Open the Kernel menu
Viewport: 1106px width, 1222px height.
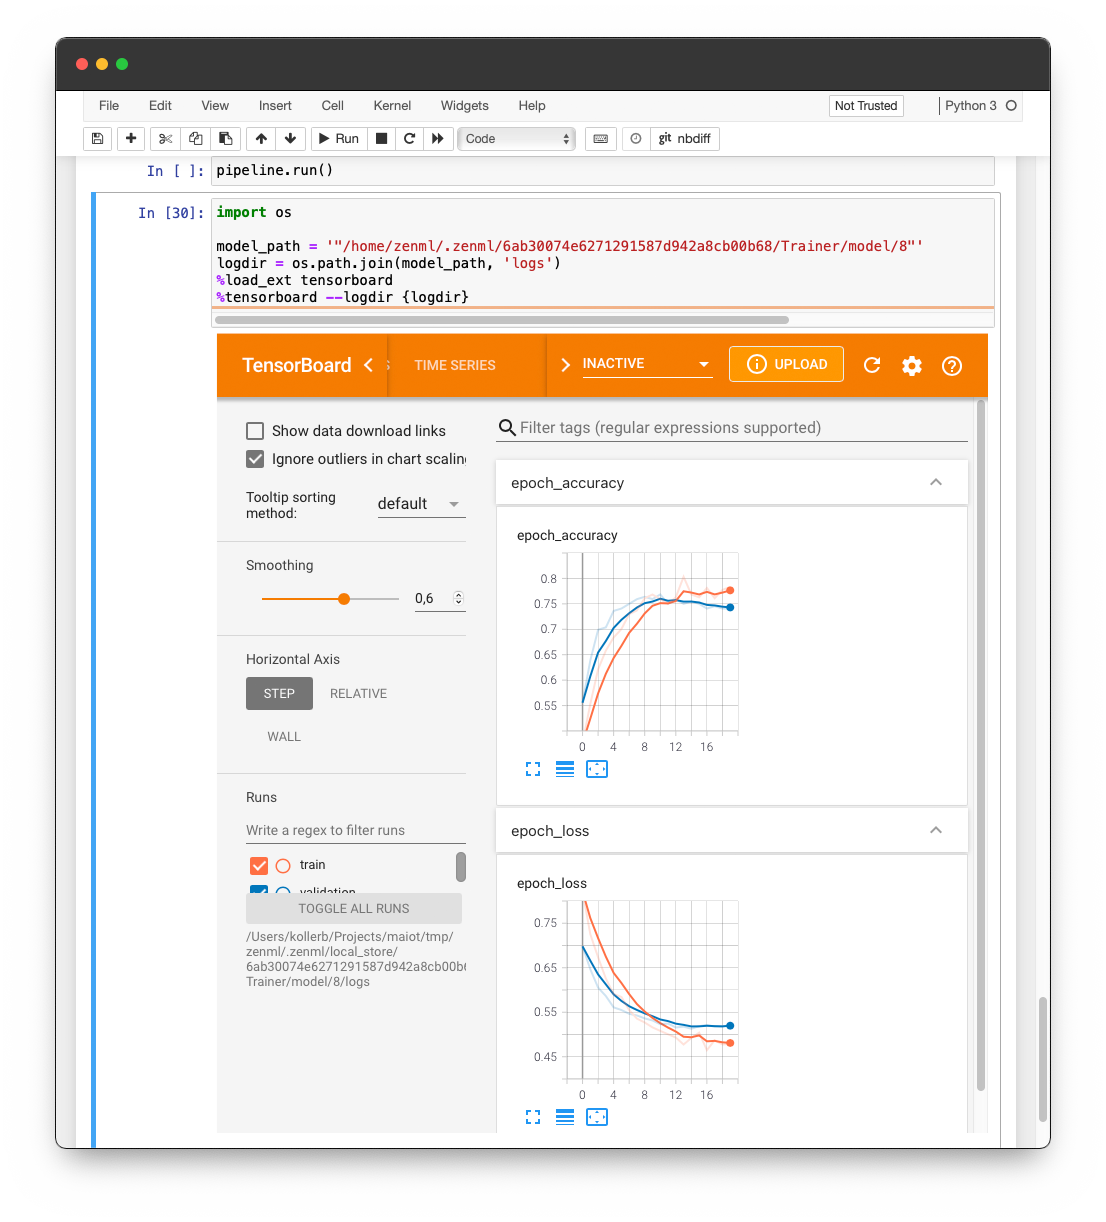point(392,105)
